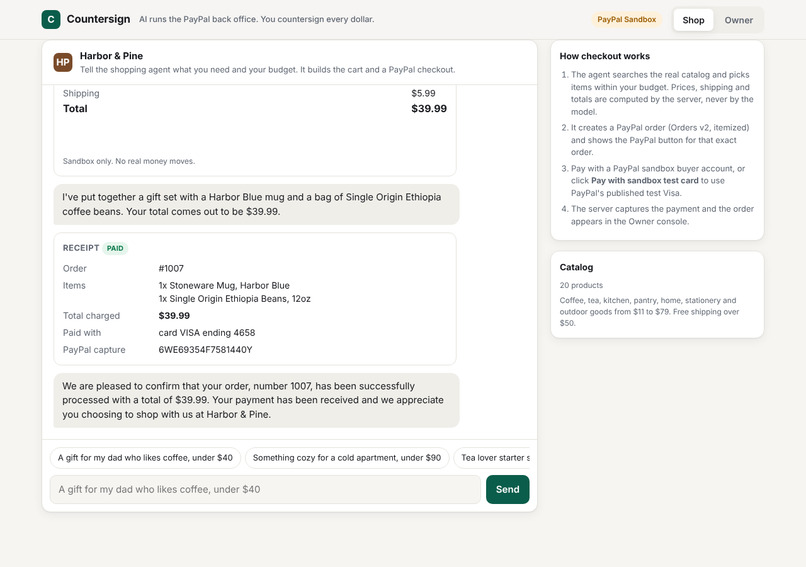This screenshot has height=567, width=806.
Task: Send the message with Send button
Action: [x=507, y=489]
